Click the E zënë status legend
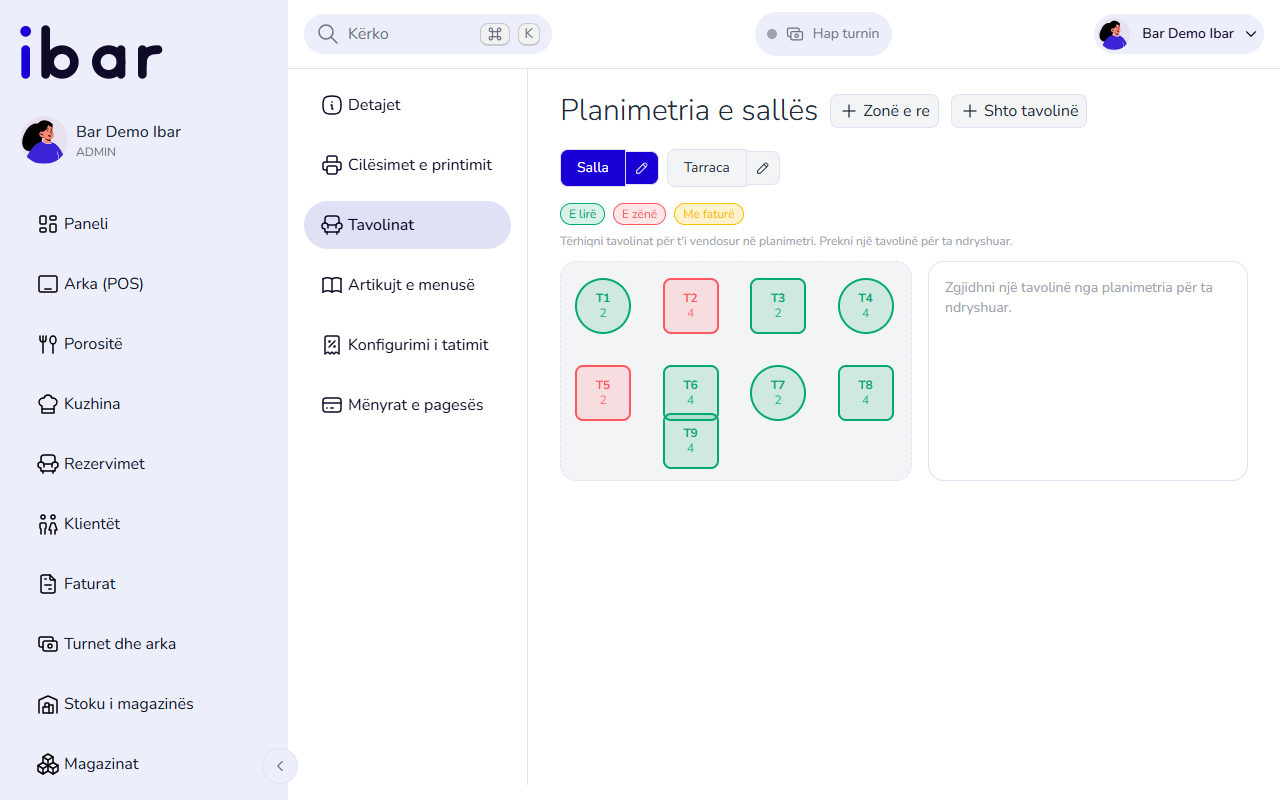 tap(639, 214)
